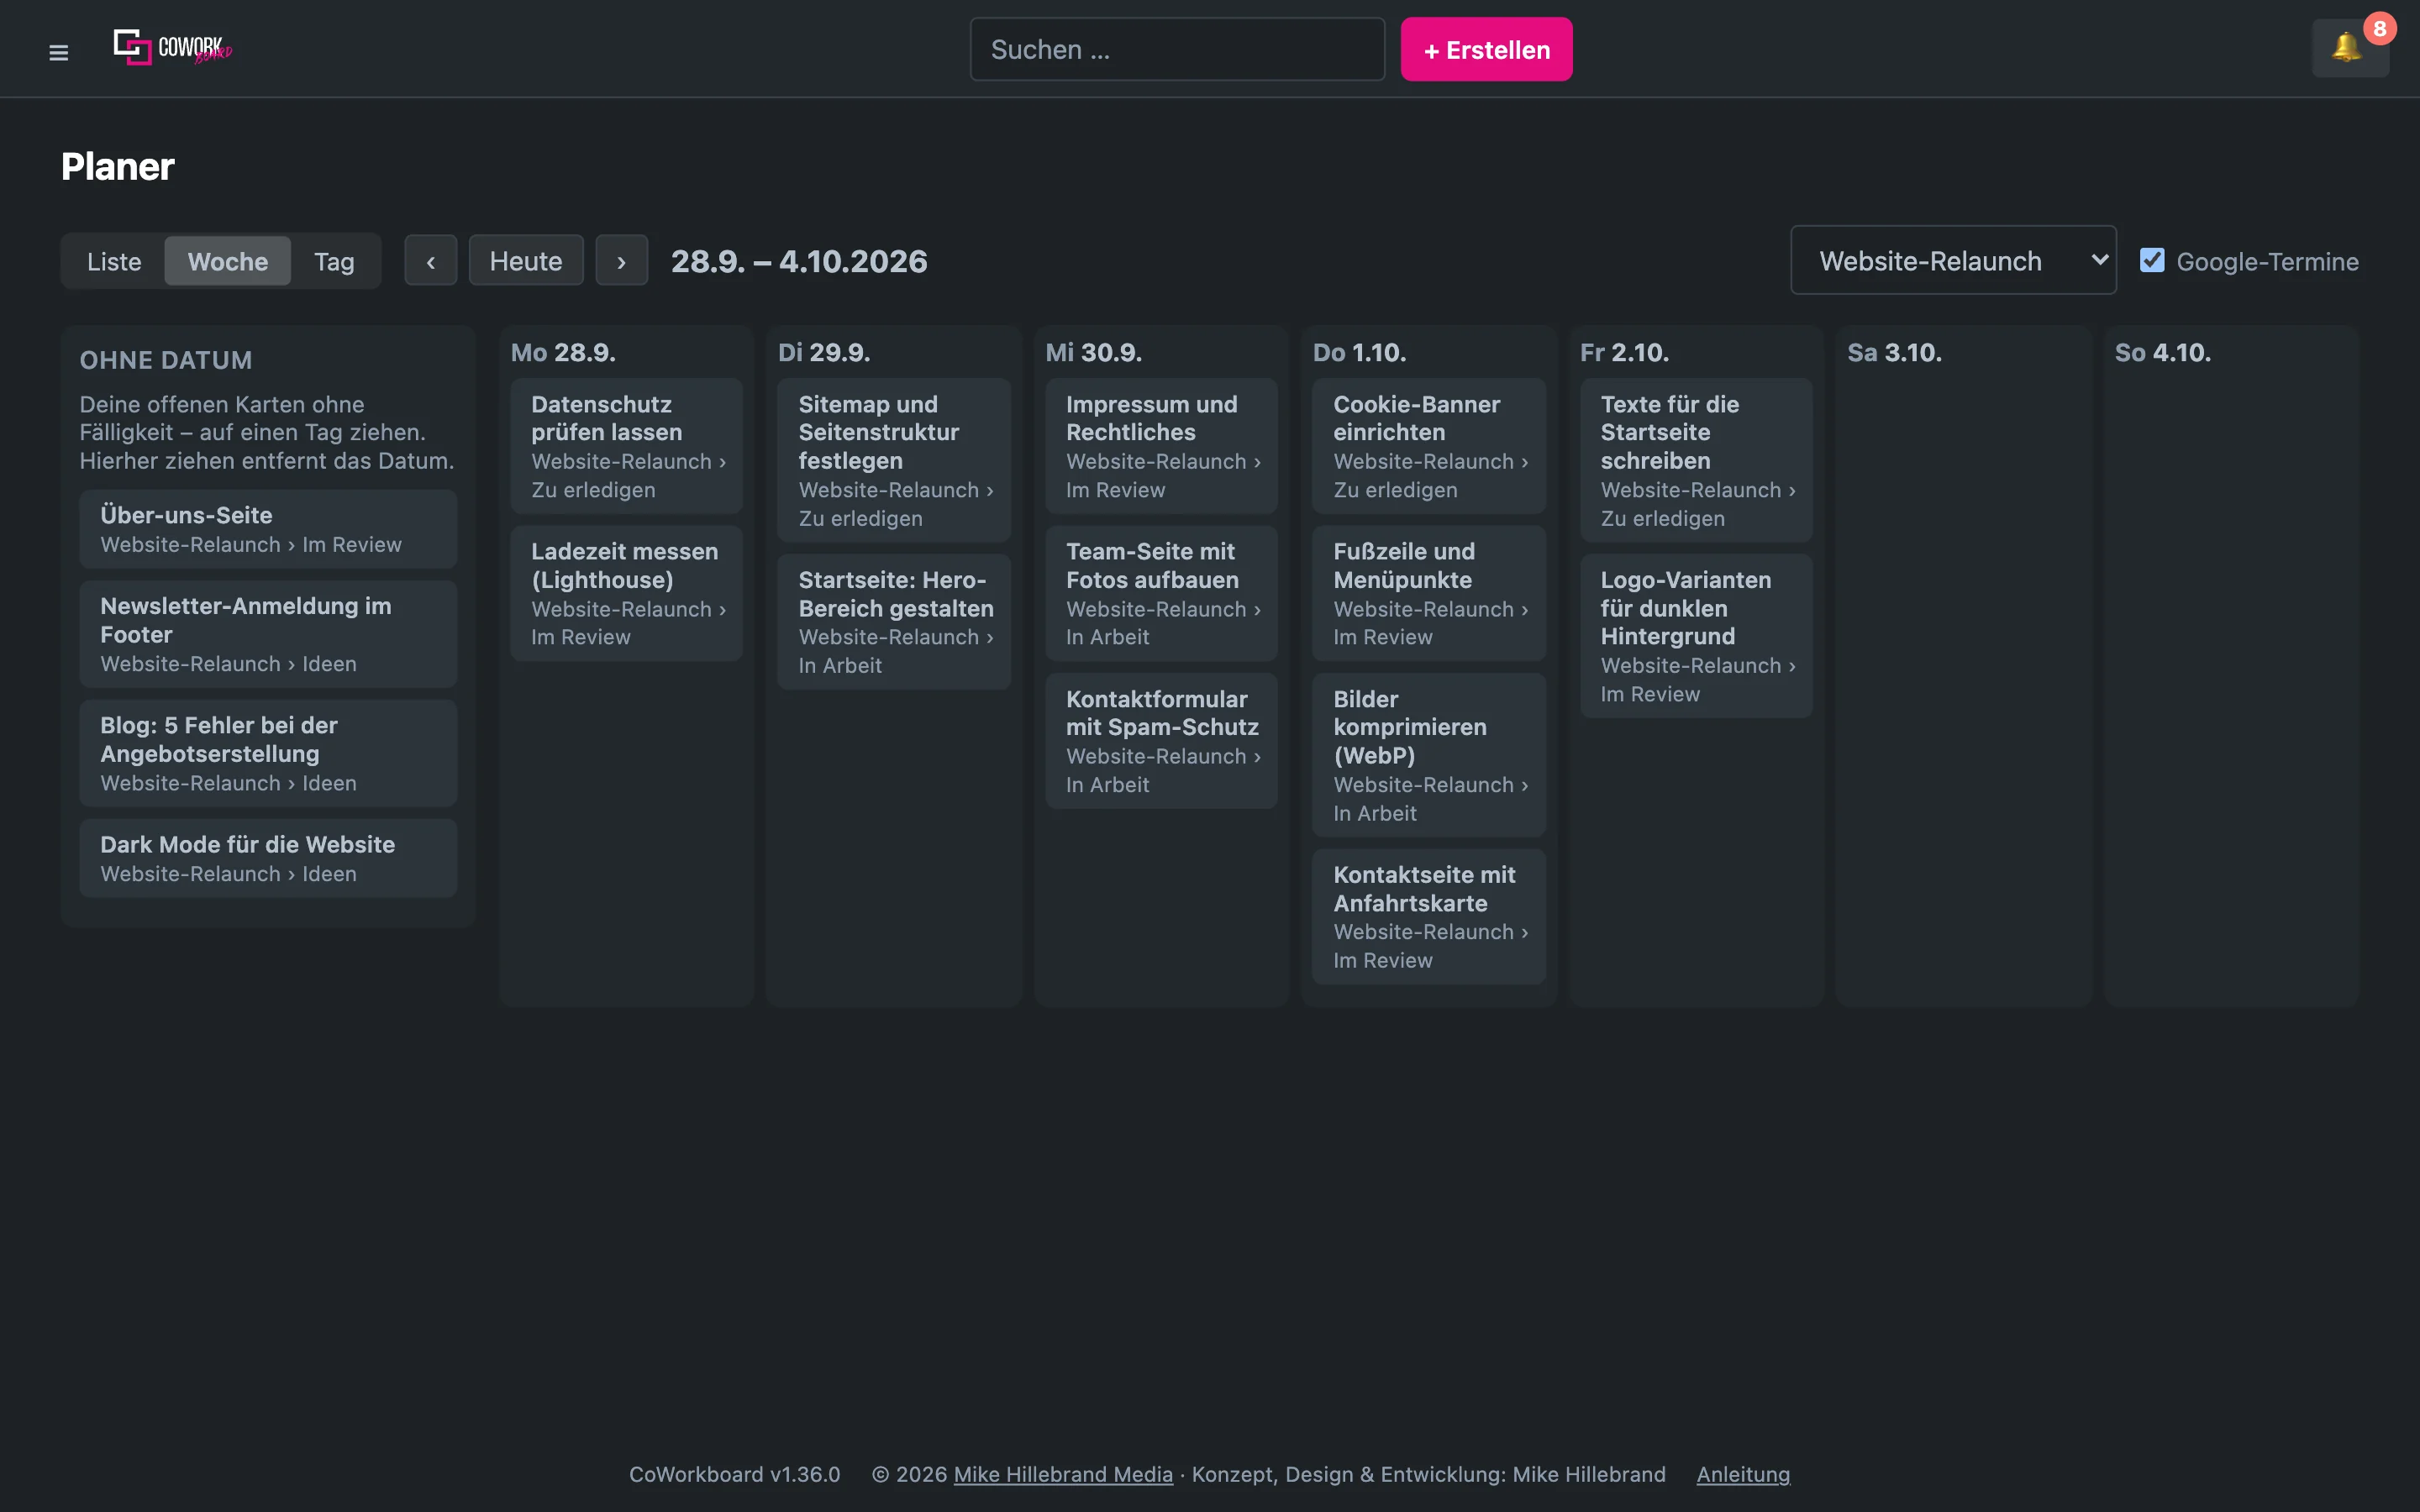Image resolution: width=2420 pixels, height=1512 pixels.
Task: Open Website-Relaunch project dropdown
Action: point(1952,260)
